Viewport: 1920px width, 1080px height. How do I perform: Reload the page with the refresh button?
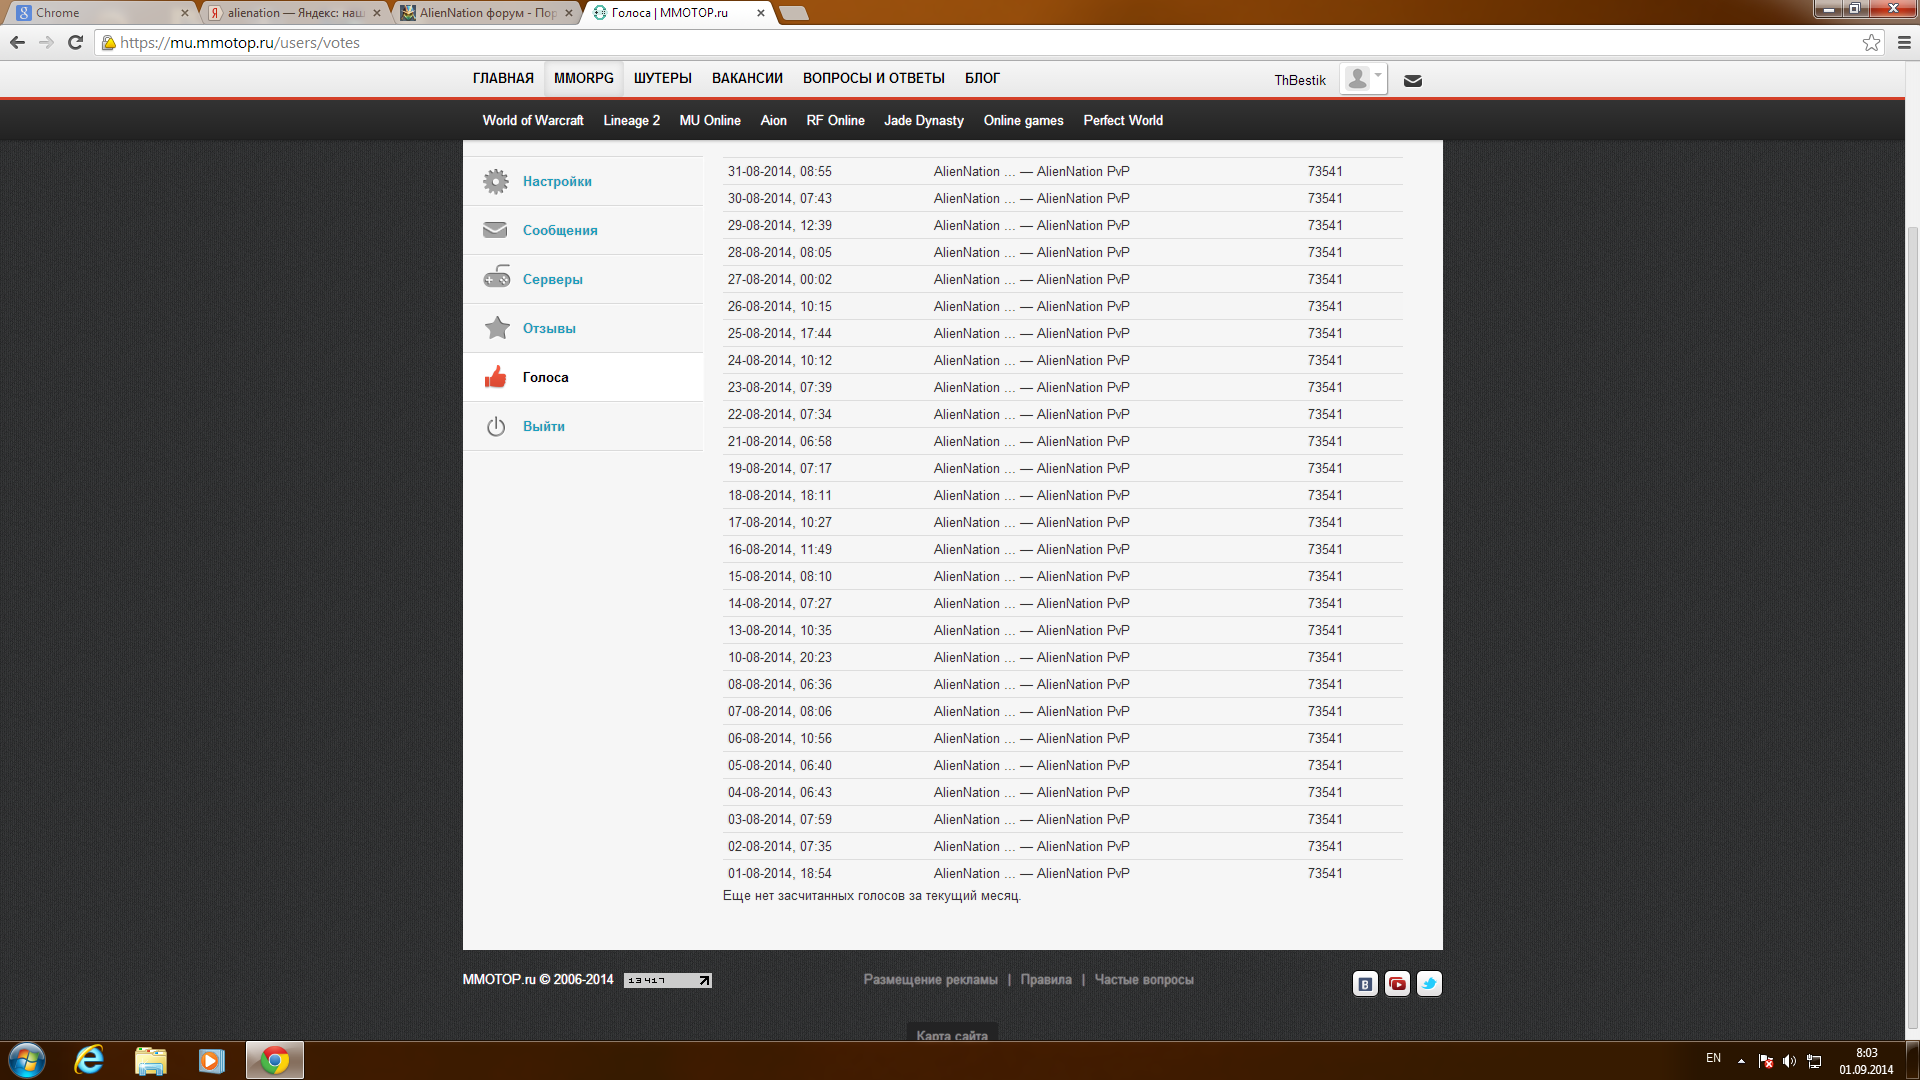(x=75, y=43)
